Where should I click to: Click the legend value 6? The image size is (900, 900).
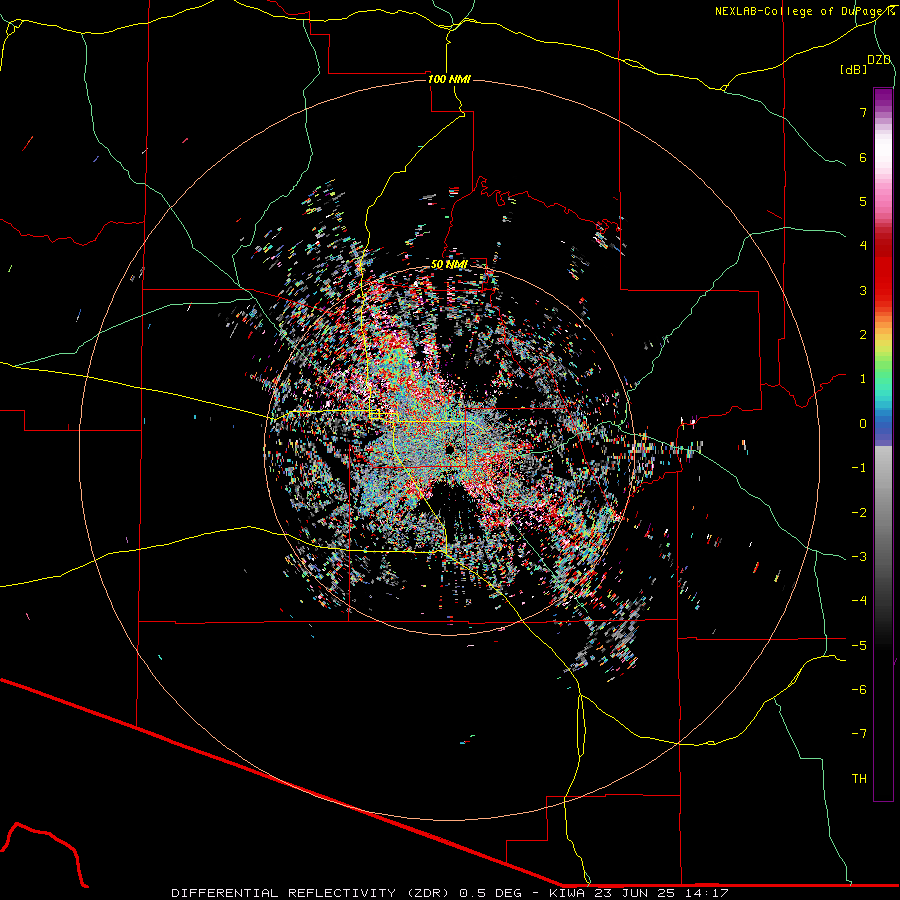pyautogui.click(x=863, y=157)
